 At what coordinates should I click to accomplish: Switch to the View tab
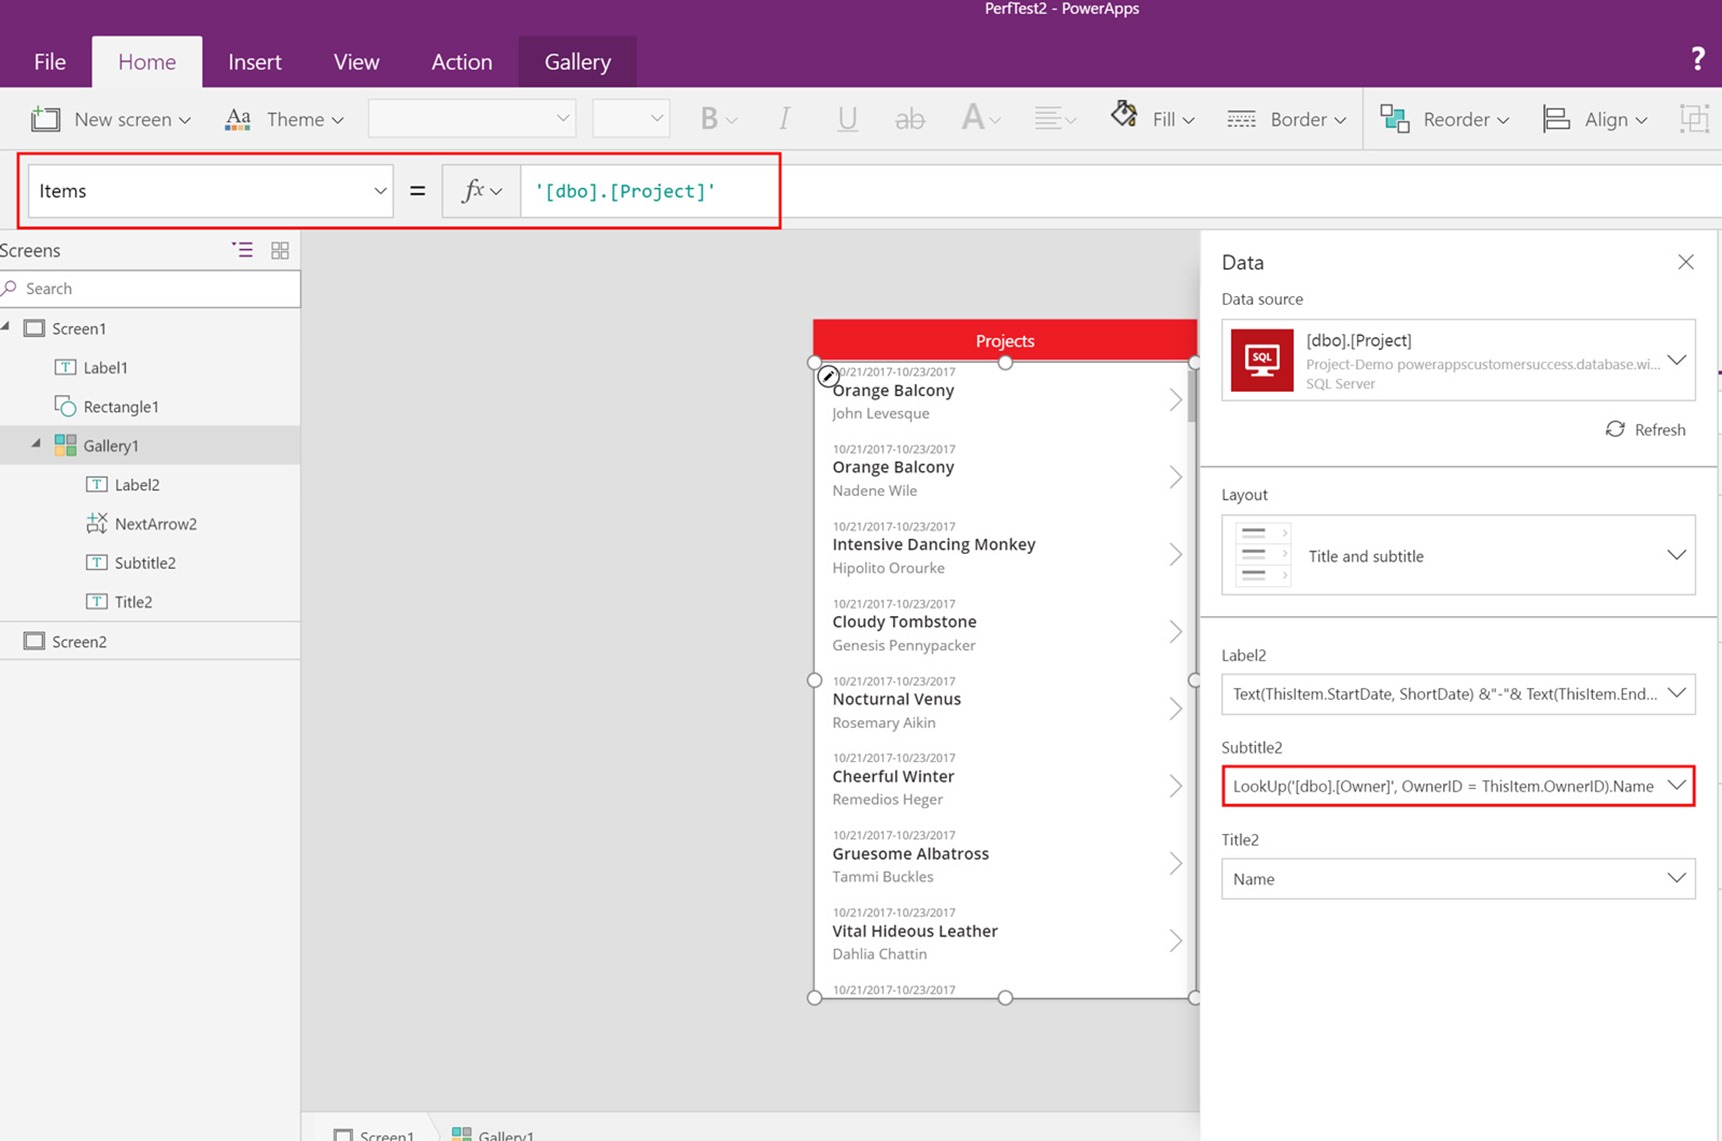point(356,61)
